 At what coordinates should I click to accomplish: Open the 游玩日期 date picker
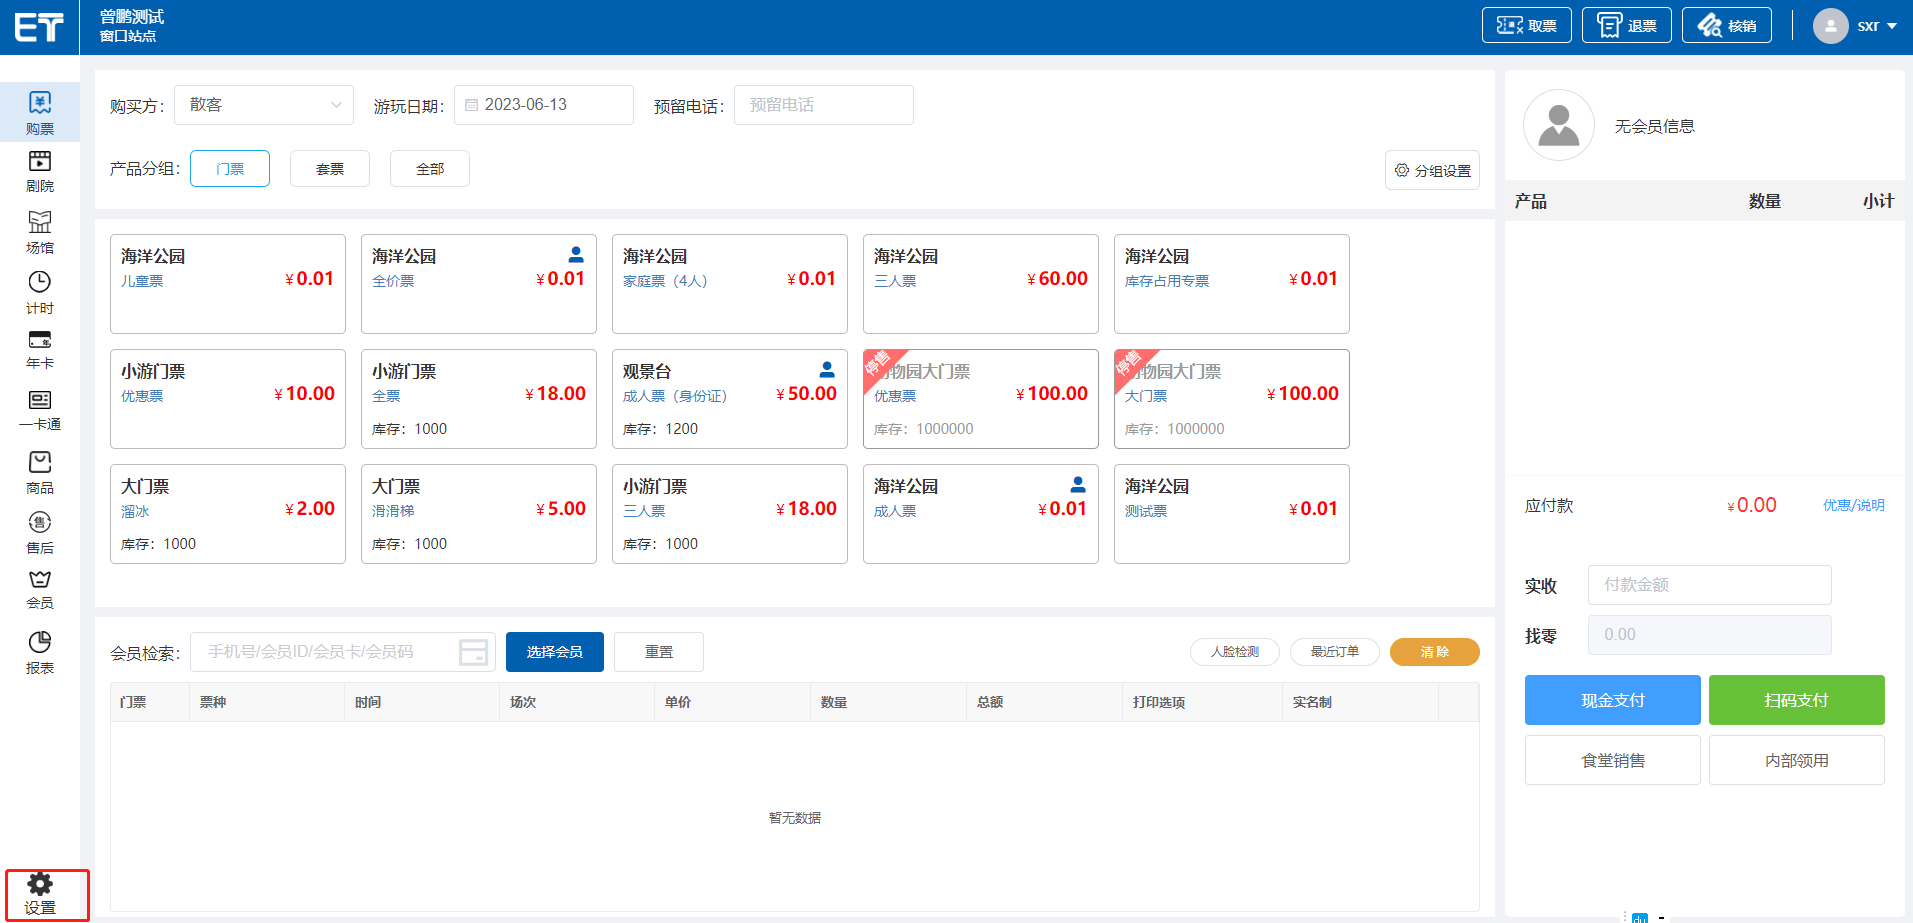point(544,105)
